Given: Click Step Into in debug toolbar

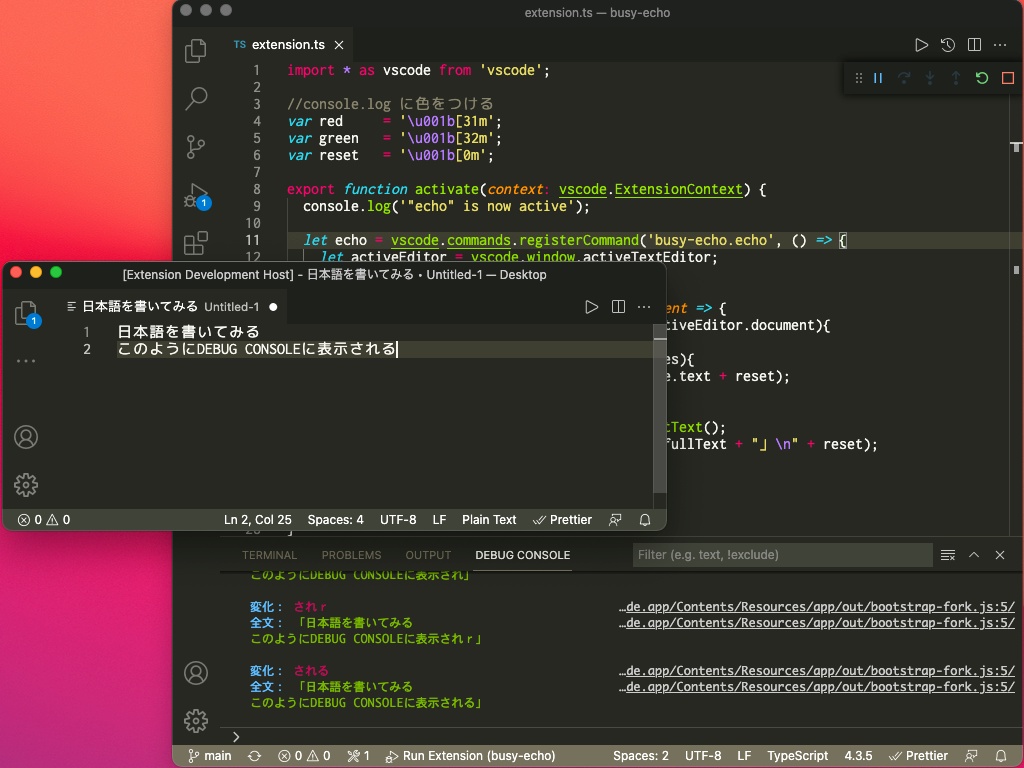Looking at the screenshot, I should click(x=930, y=78).
